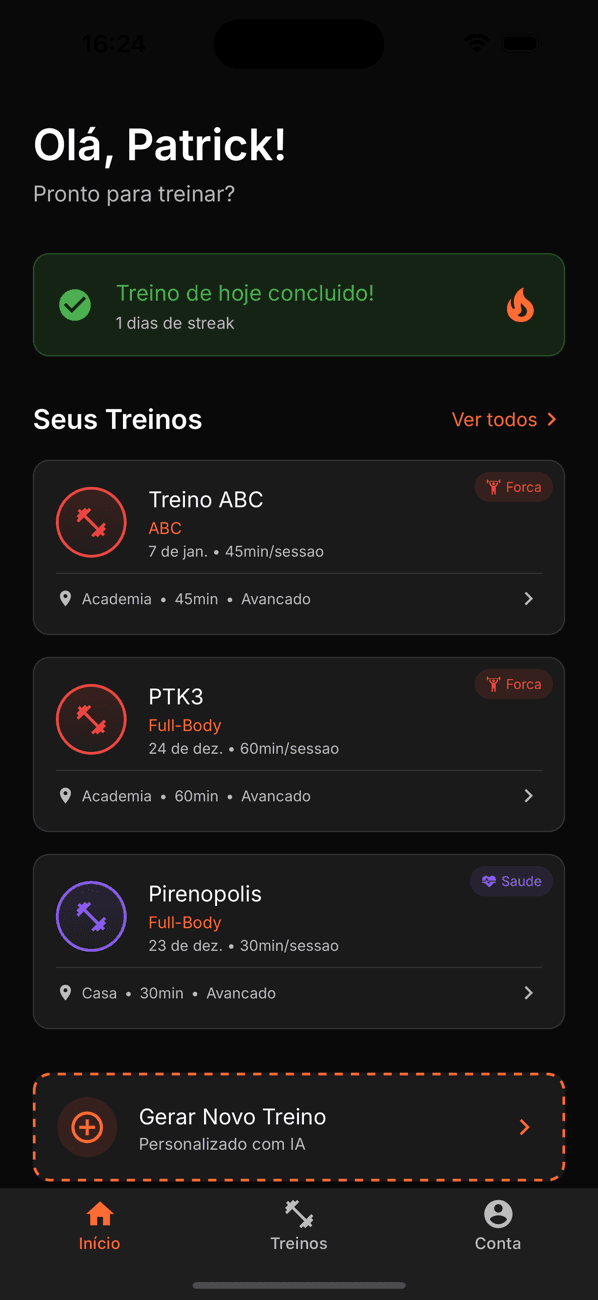Select the Forca badge on Treino ABC
The width and height of the screenshot is (598, 1300).
click(513, 487)
